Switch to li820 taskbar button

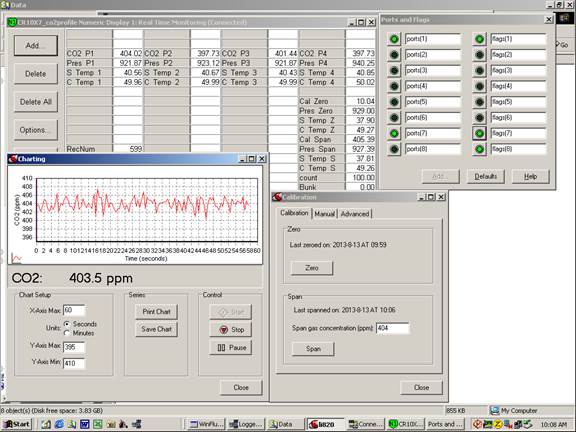(325, 424)
